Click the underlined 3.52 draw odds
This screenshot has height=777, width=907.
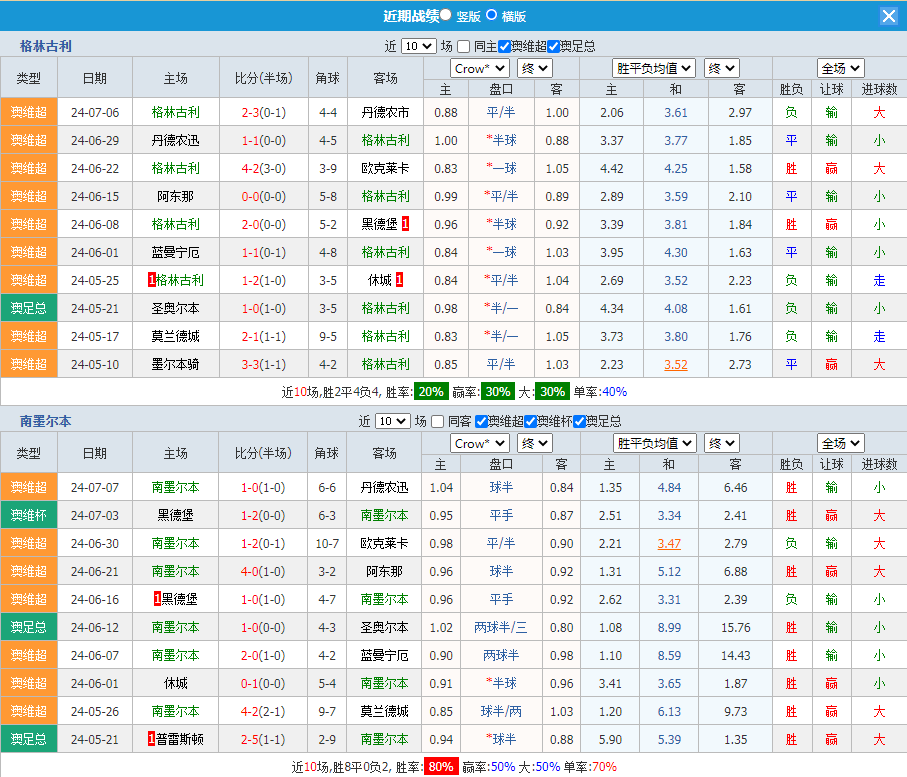(676, 364)
